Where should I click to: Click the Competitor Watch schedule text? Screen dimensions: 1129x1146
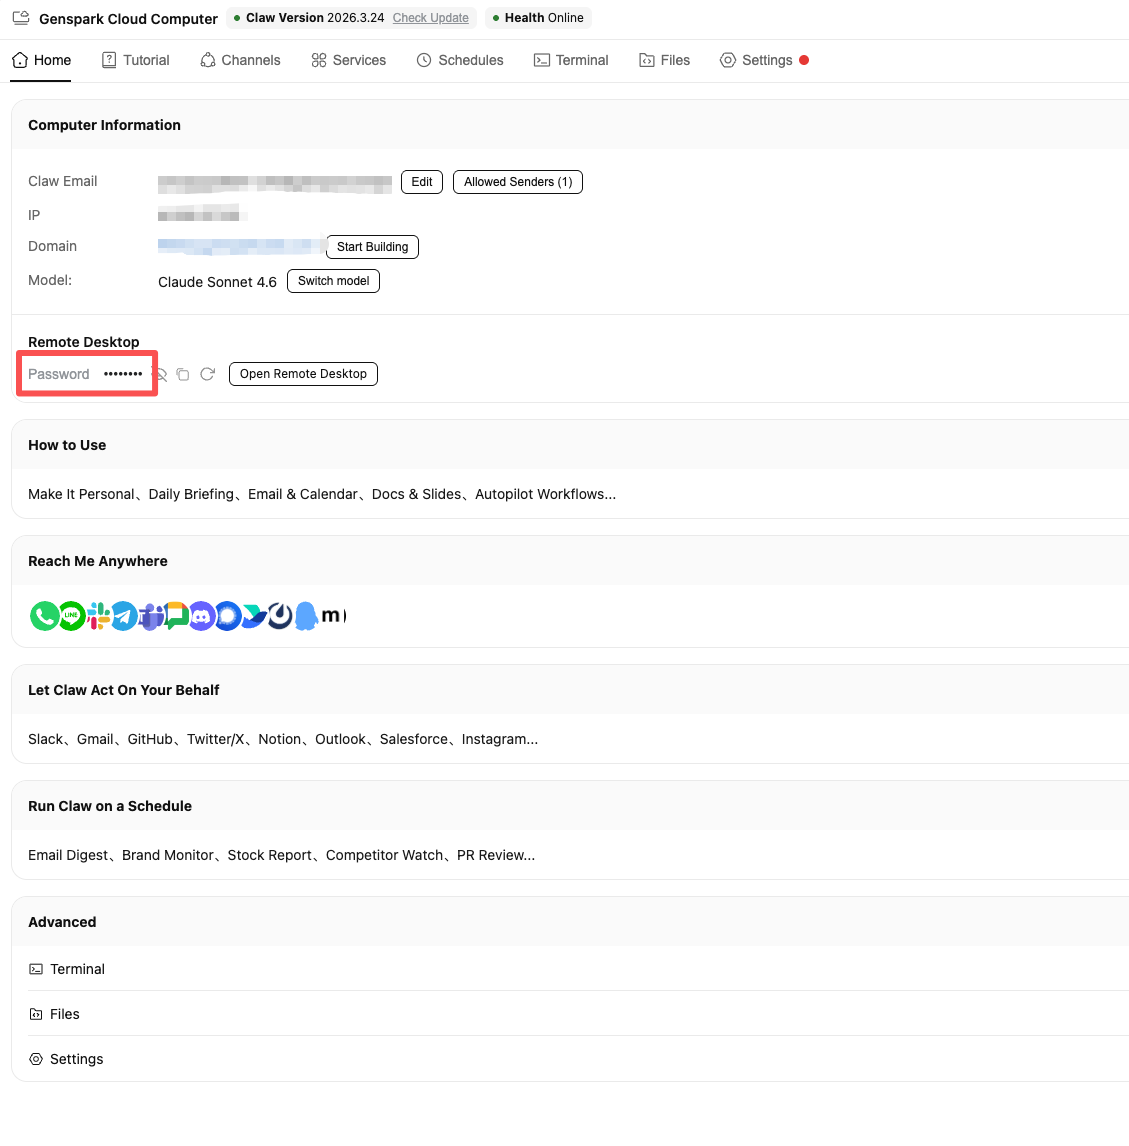coord(384,855)
